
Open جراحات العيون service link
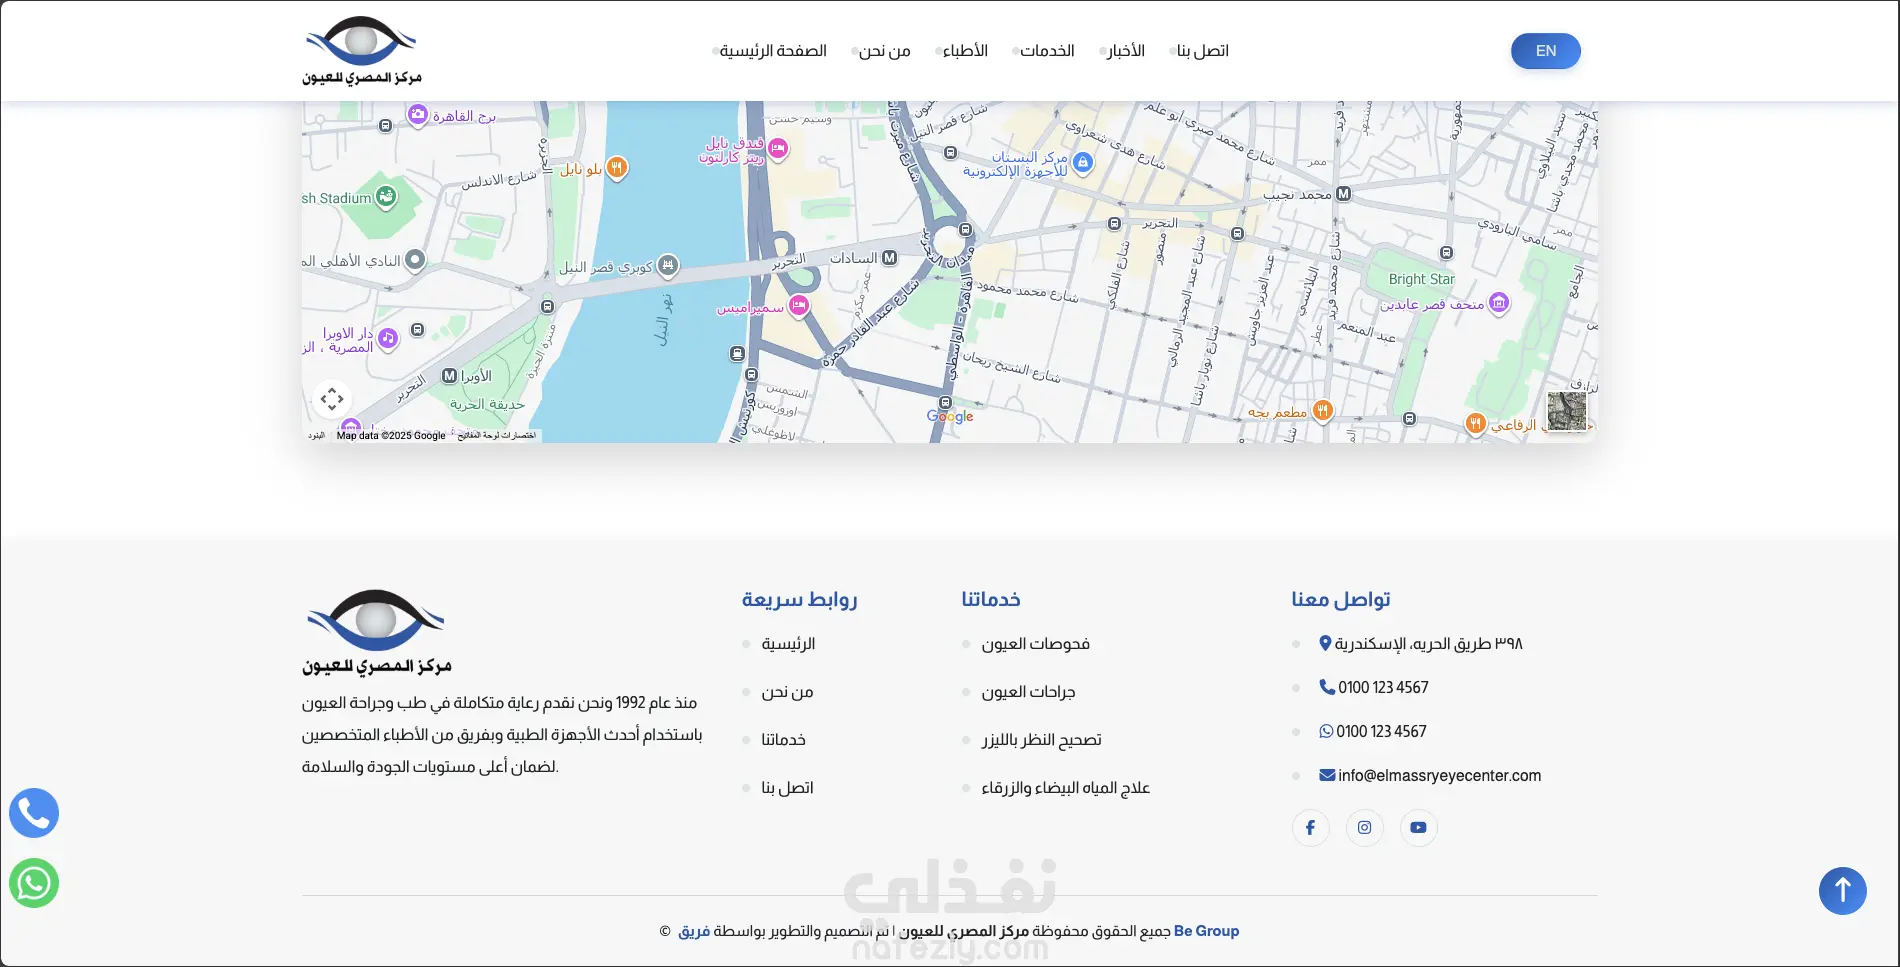tap(1028, 692)
